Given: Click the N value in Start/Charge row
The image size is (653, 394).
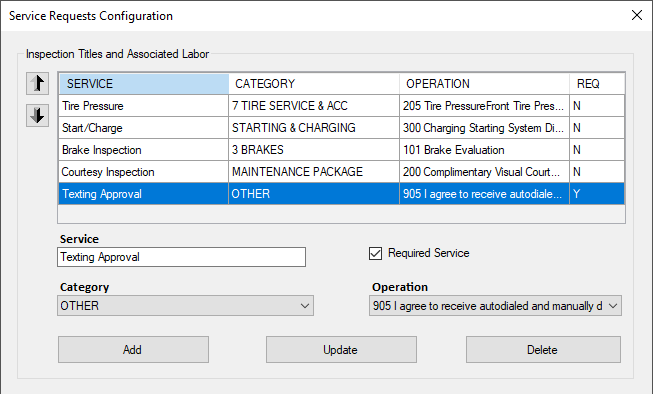Looking at the screenshot, I should (x=597, y=128).
